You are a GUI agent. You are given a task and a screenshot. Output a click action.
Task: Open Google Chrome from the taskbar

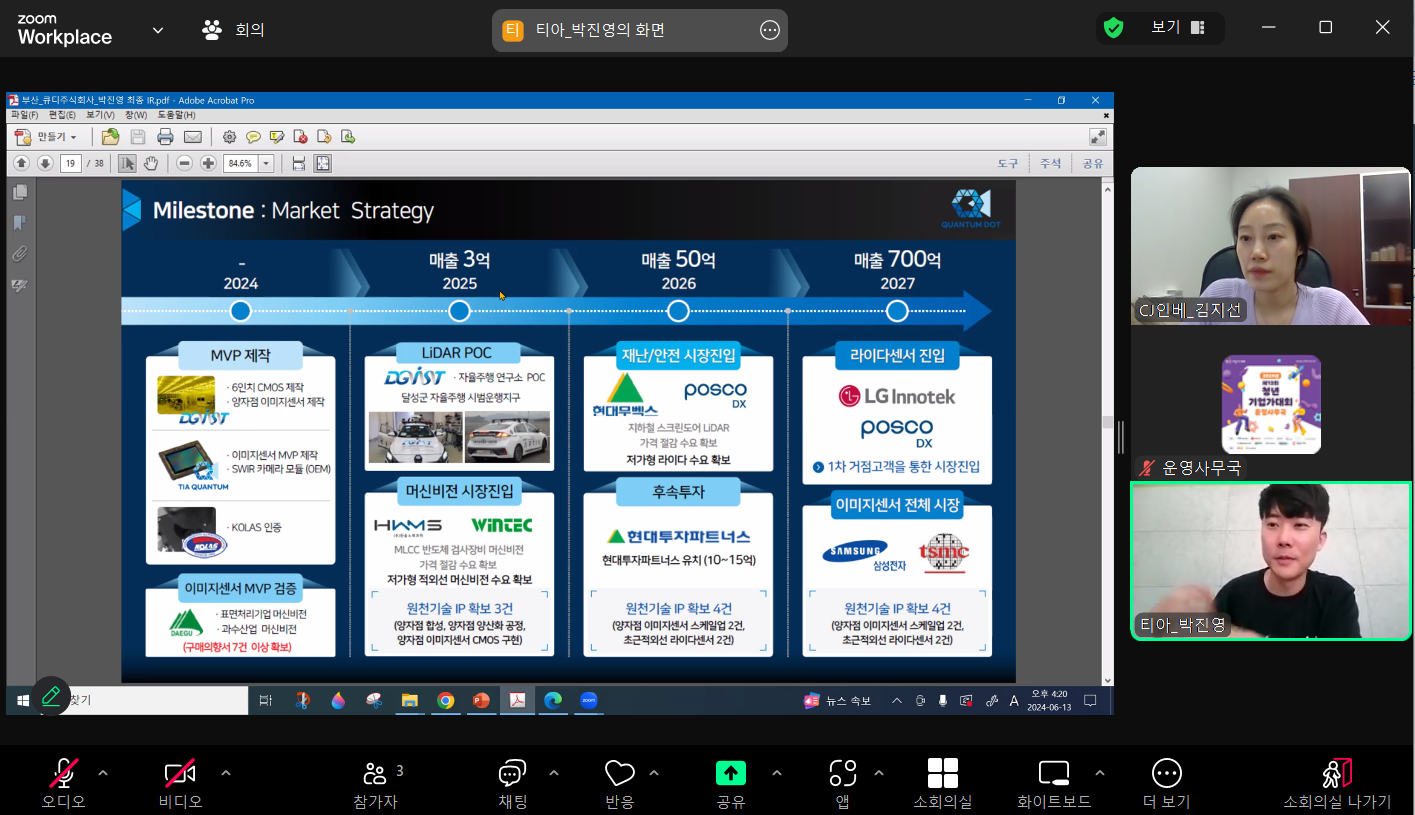coord(445,700)
